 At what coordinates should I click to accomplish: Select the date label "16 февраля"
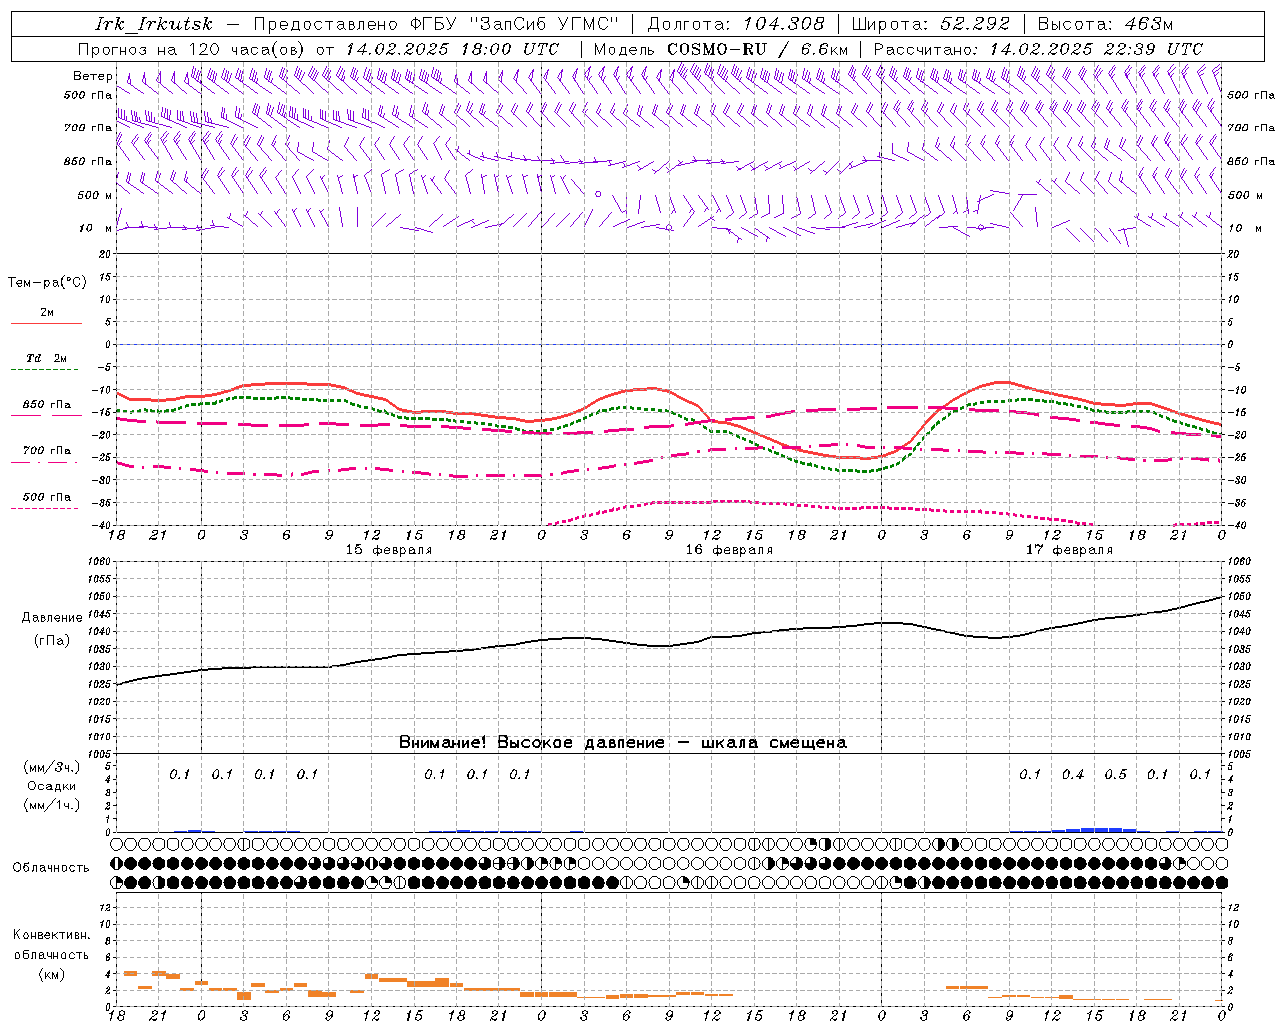tap(729, 550)
